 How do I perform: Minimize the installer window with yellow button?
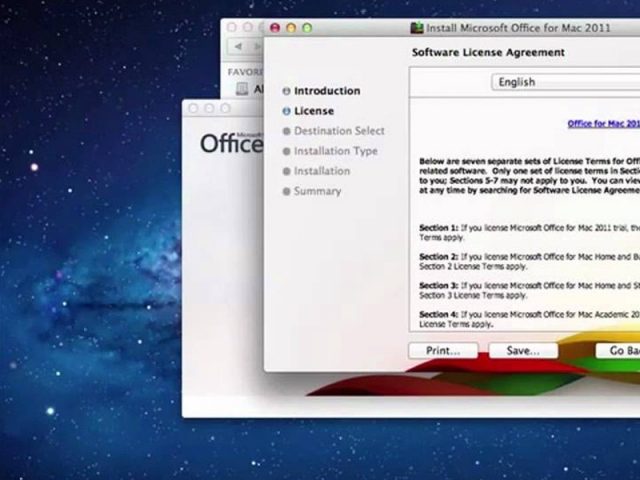292,28
